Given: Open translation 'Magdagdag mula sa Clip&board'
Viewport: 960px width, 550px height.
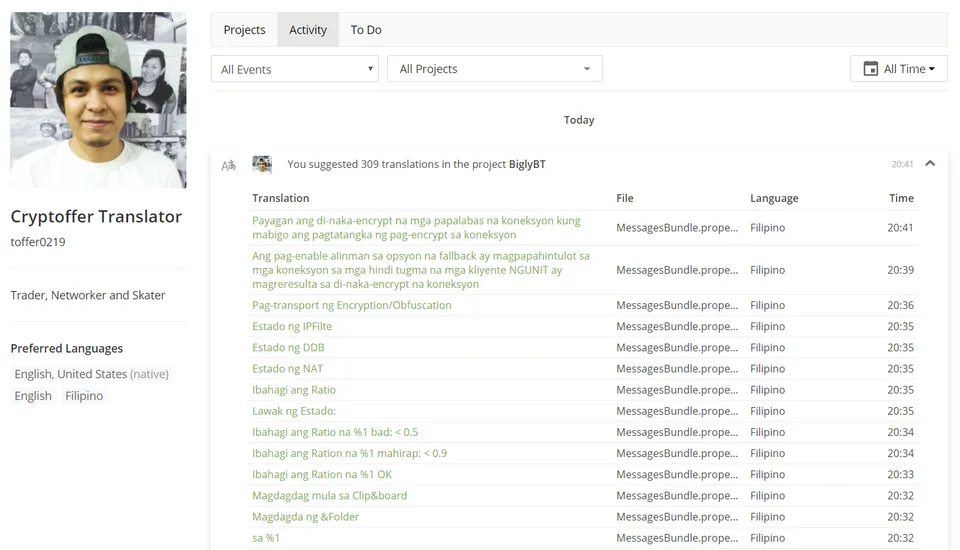Looking at the screenshot, I should coord(329,495).
